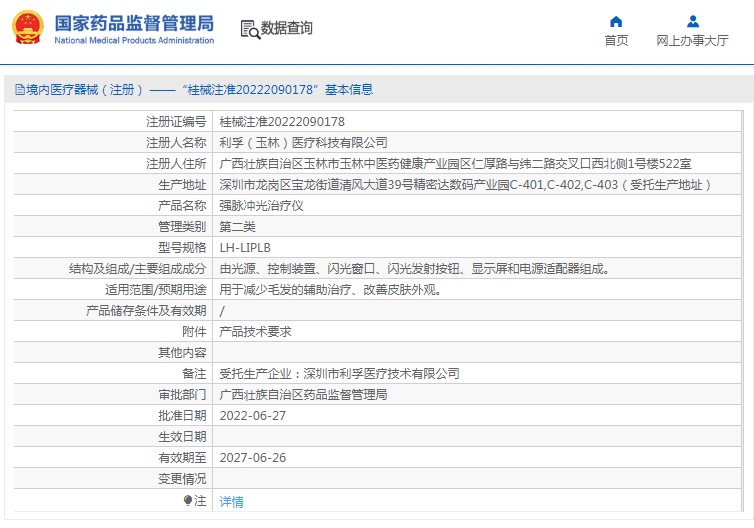Click the 网上办事大厅 text link
Screen dimensions: 754x528
coord(692,40)
